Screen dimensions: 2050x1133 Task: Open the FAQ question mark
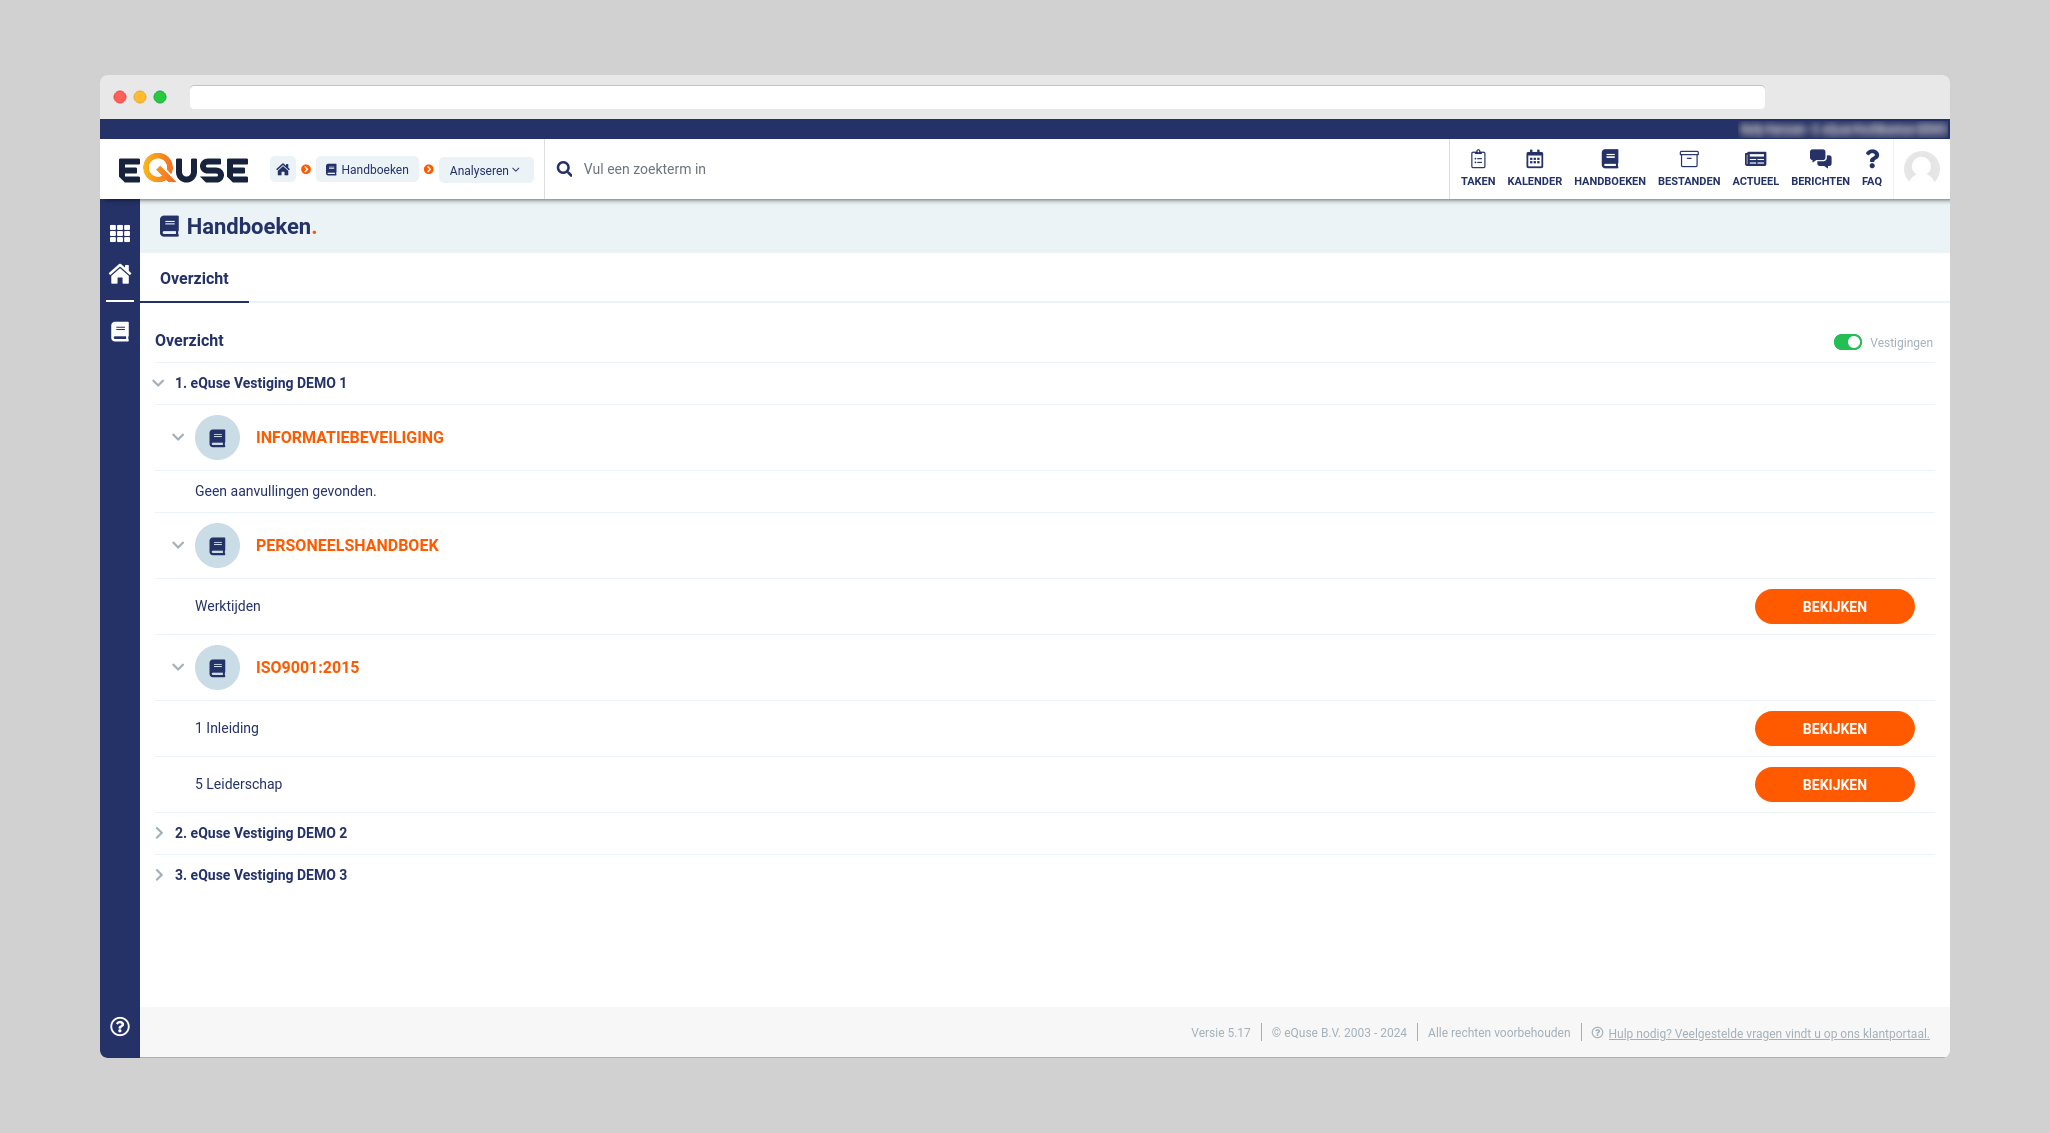point(1871,168)
